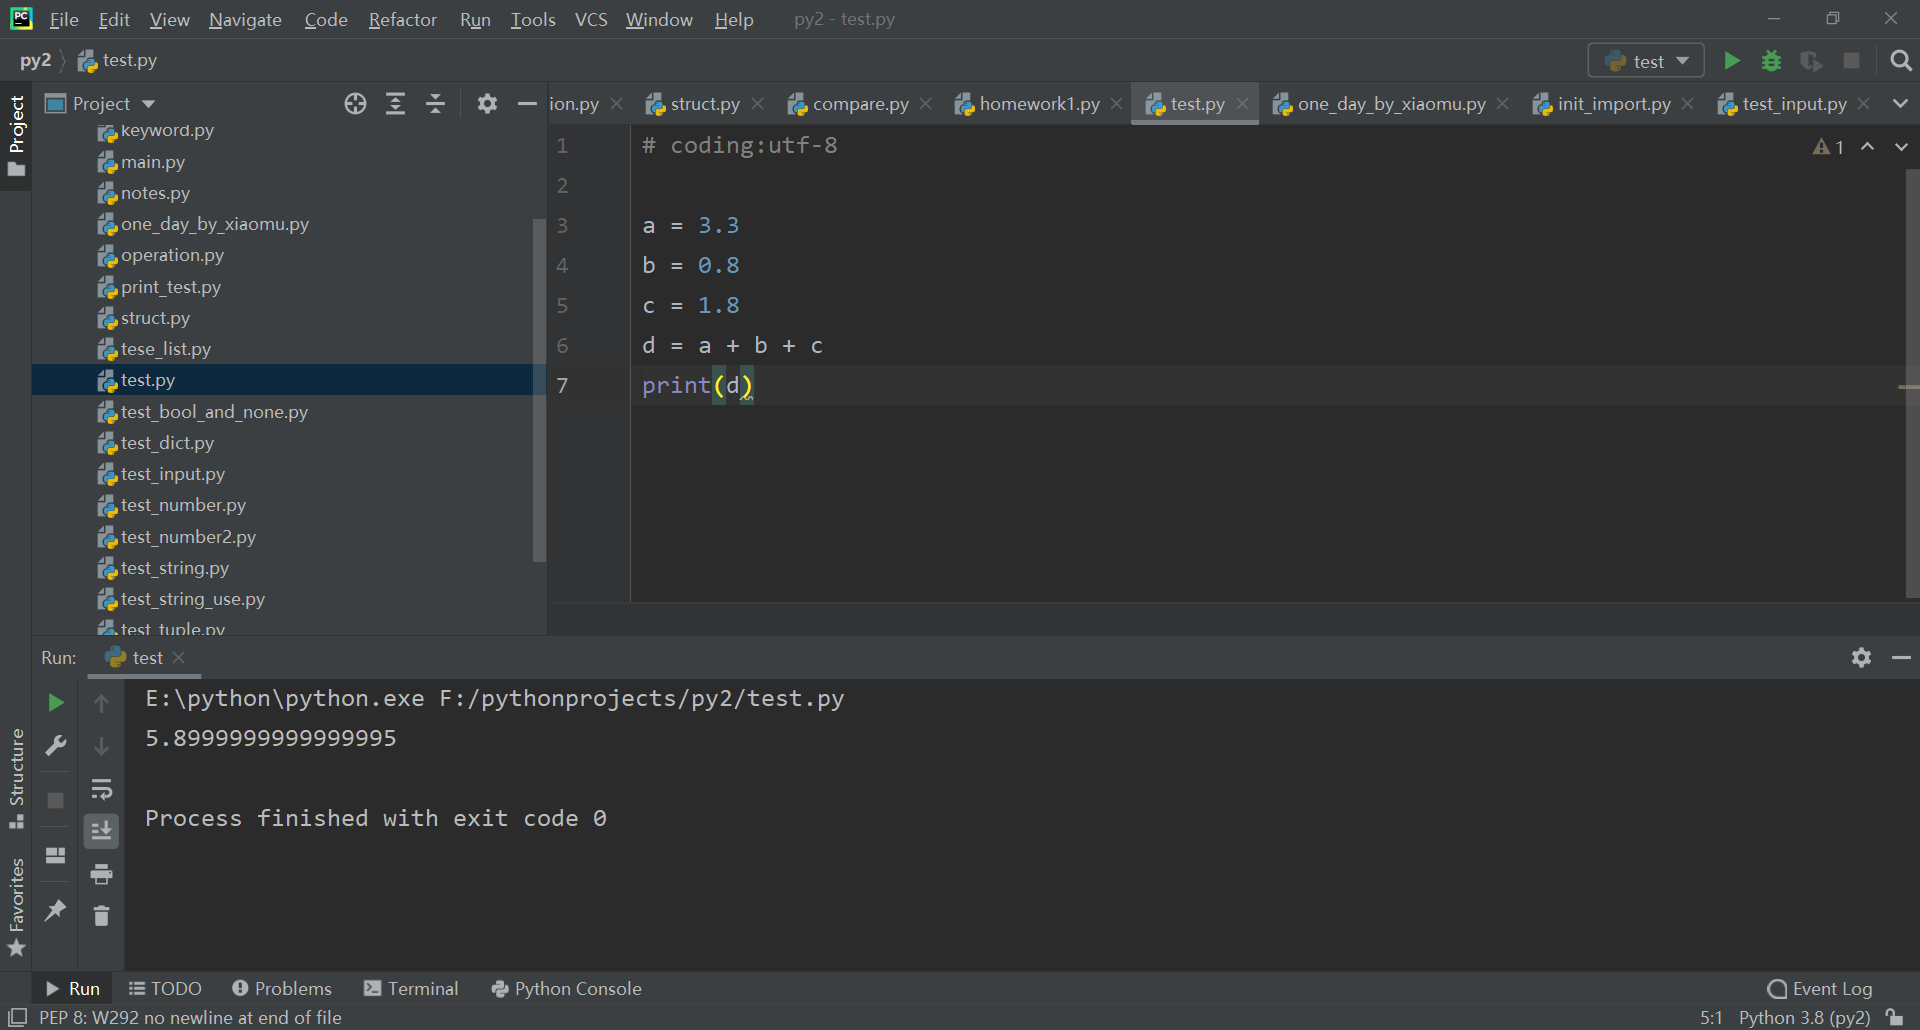Click the Stop square icon in top toolbar

1851,61
